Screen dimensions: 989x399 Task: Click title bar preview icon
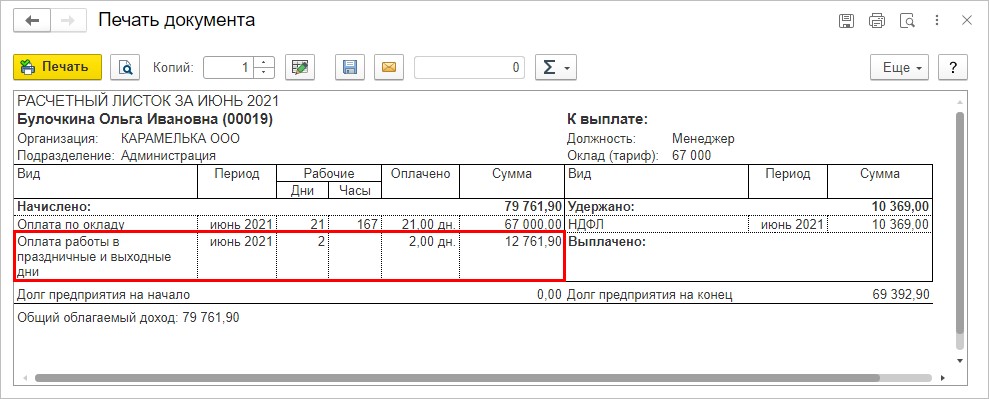click(x=908, y=21)
